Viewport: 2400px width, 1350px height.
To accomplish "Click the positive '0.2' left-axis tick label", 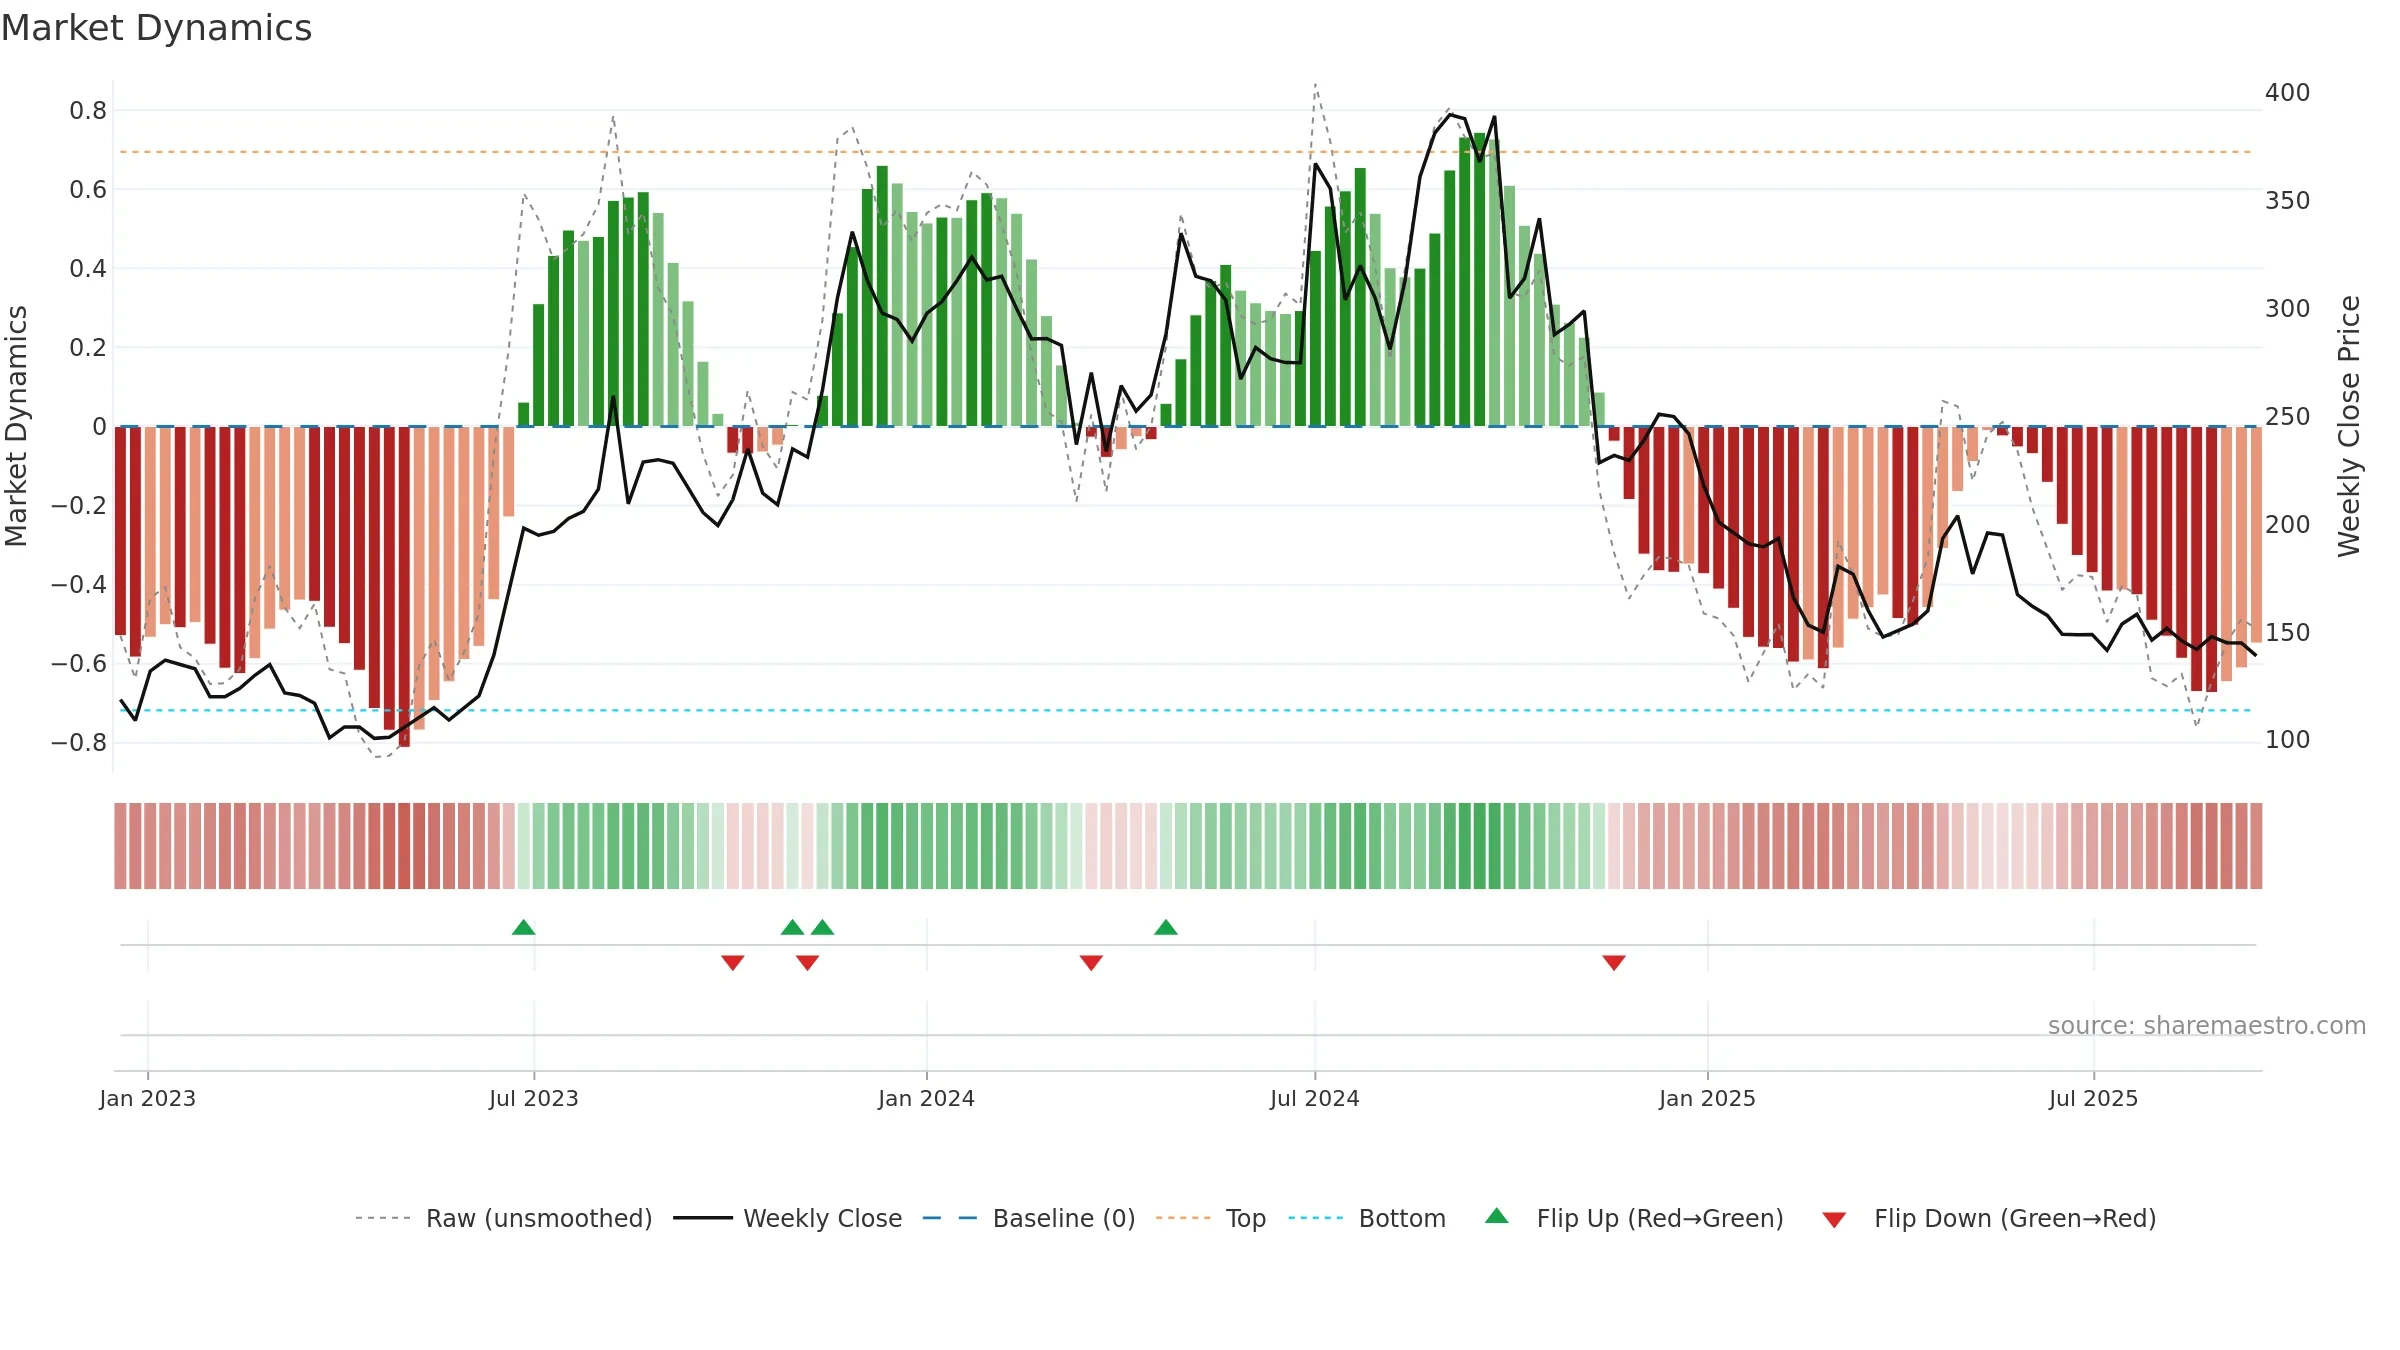I will point(88,347).
